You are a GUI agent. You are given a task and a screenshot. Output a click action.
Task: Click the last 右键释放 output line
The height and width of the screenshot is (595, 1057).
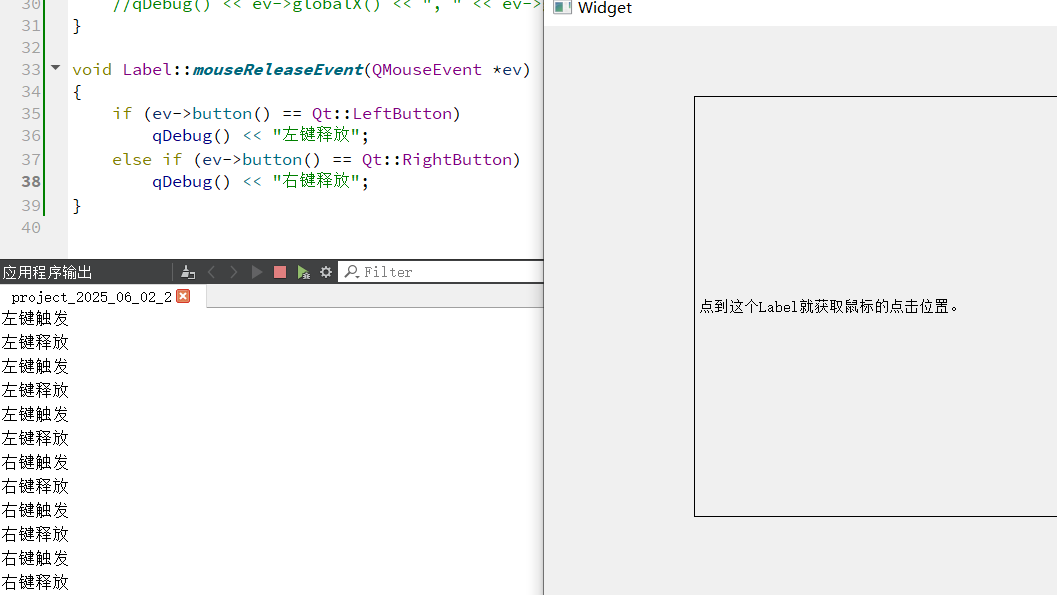35,582
